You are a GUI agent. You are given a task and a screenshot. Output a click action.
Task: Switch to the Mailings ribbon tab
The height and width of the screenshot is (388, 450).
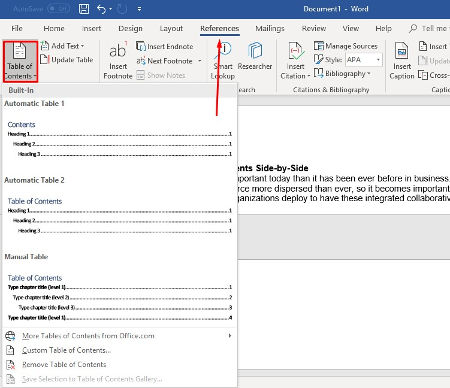point(270,28)
